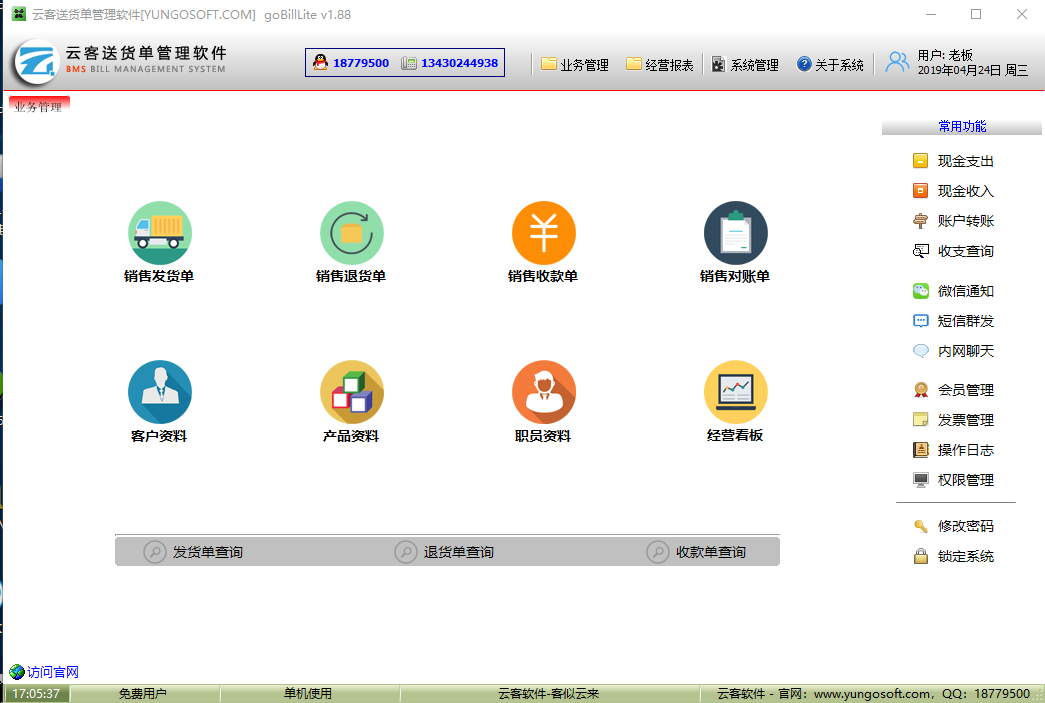Click the 锁定系统 label
Screen dimensions: 1045x703
point(966,556)
